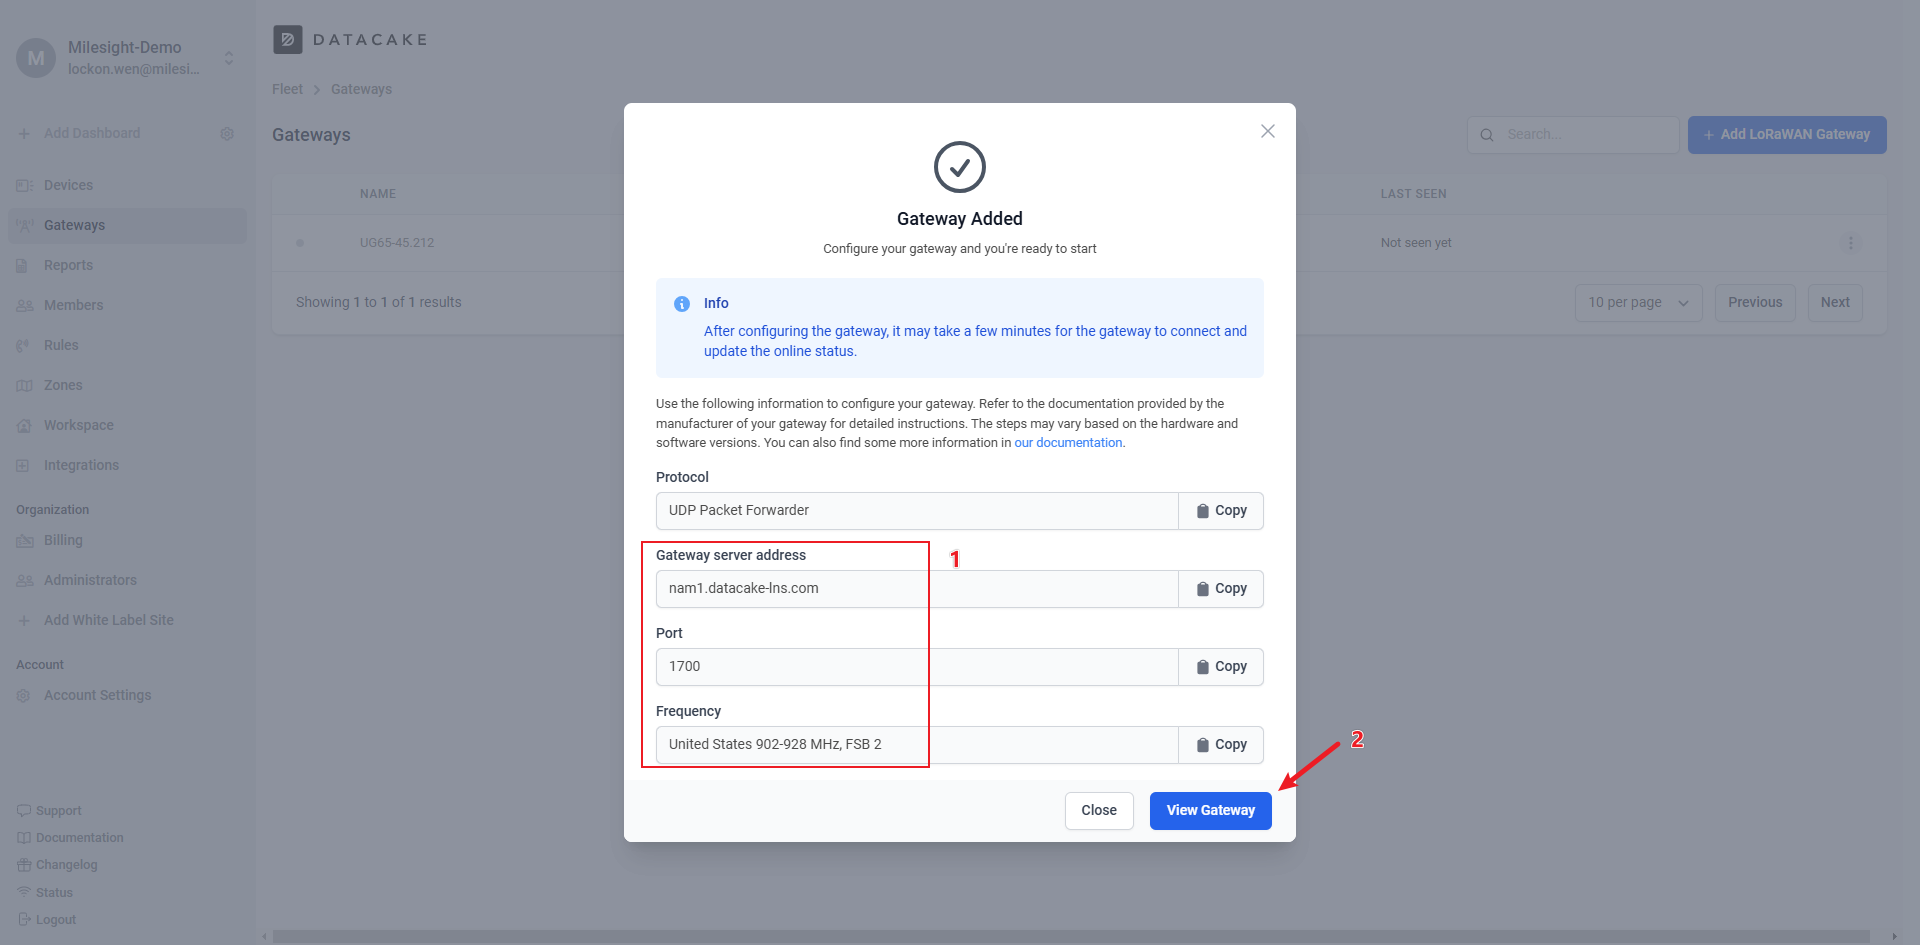Click the Integrations sidebar icon
This screenshot has width=1920, height=945.
(x=23, y=466)
